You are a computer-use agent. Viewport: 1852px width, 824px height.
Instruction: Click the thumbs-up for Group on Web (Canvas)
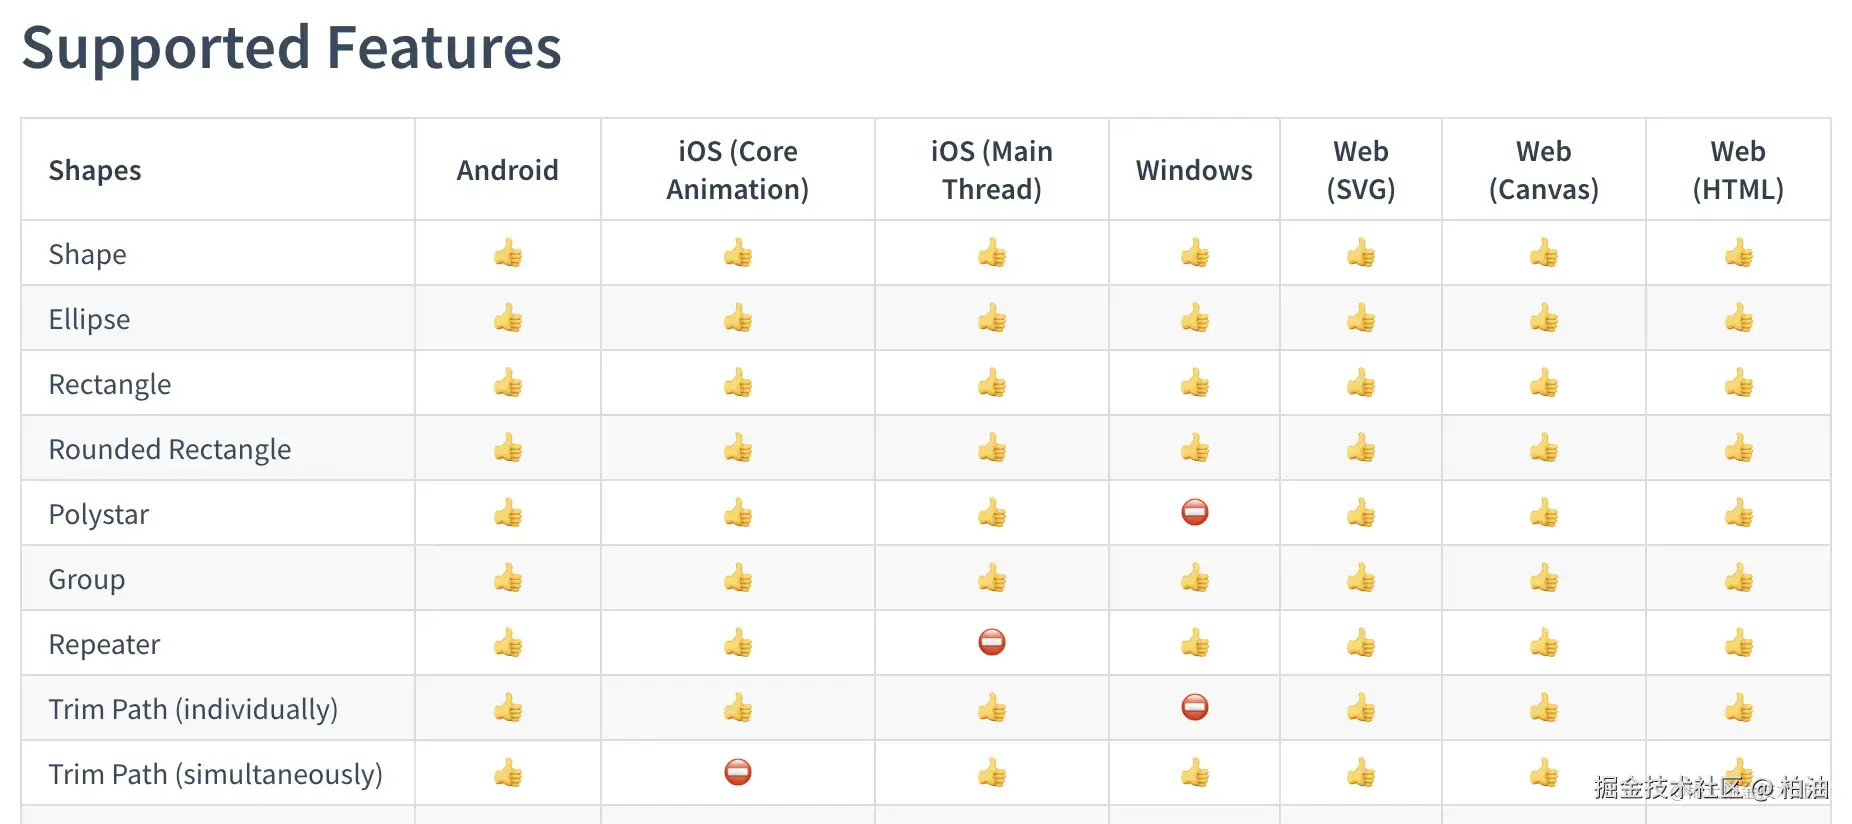pyautogui.click(x=1543, y=578)
